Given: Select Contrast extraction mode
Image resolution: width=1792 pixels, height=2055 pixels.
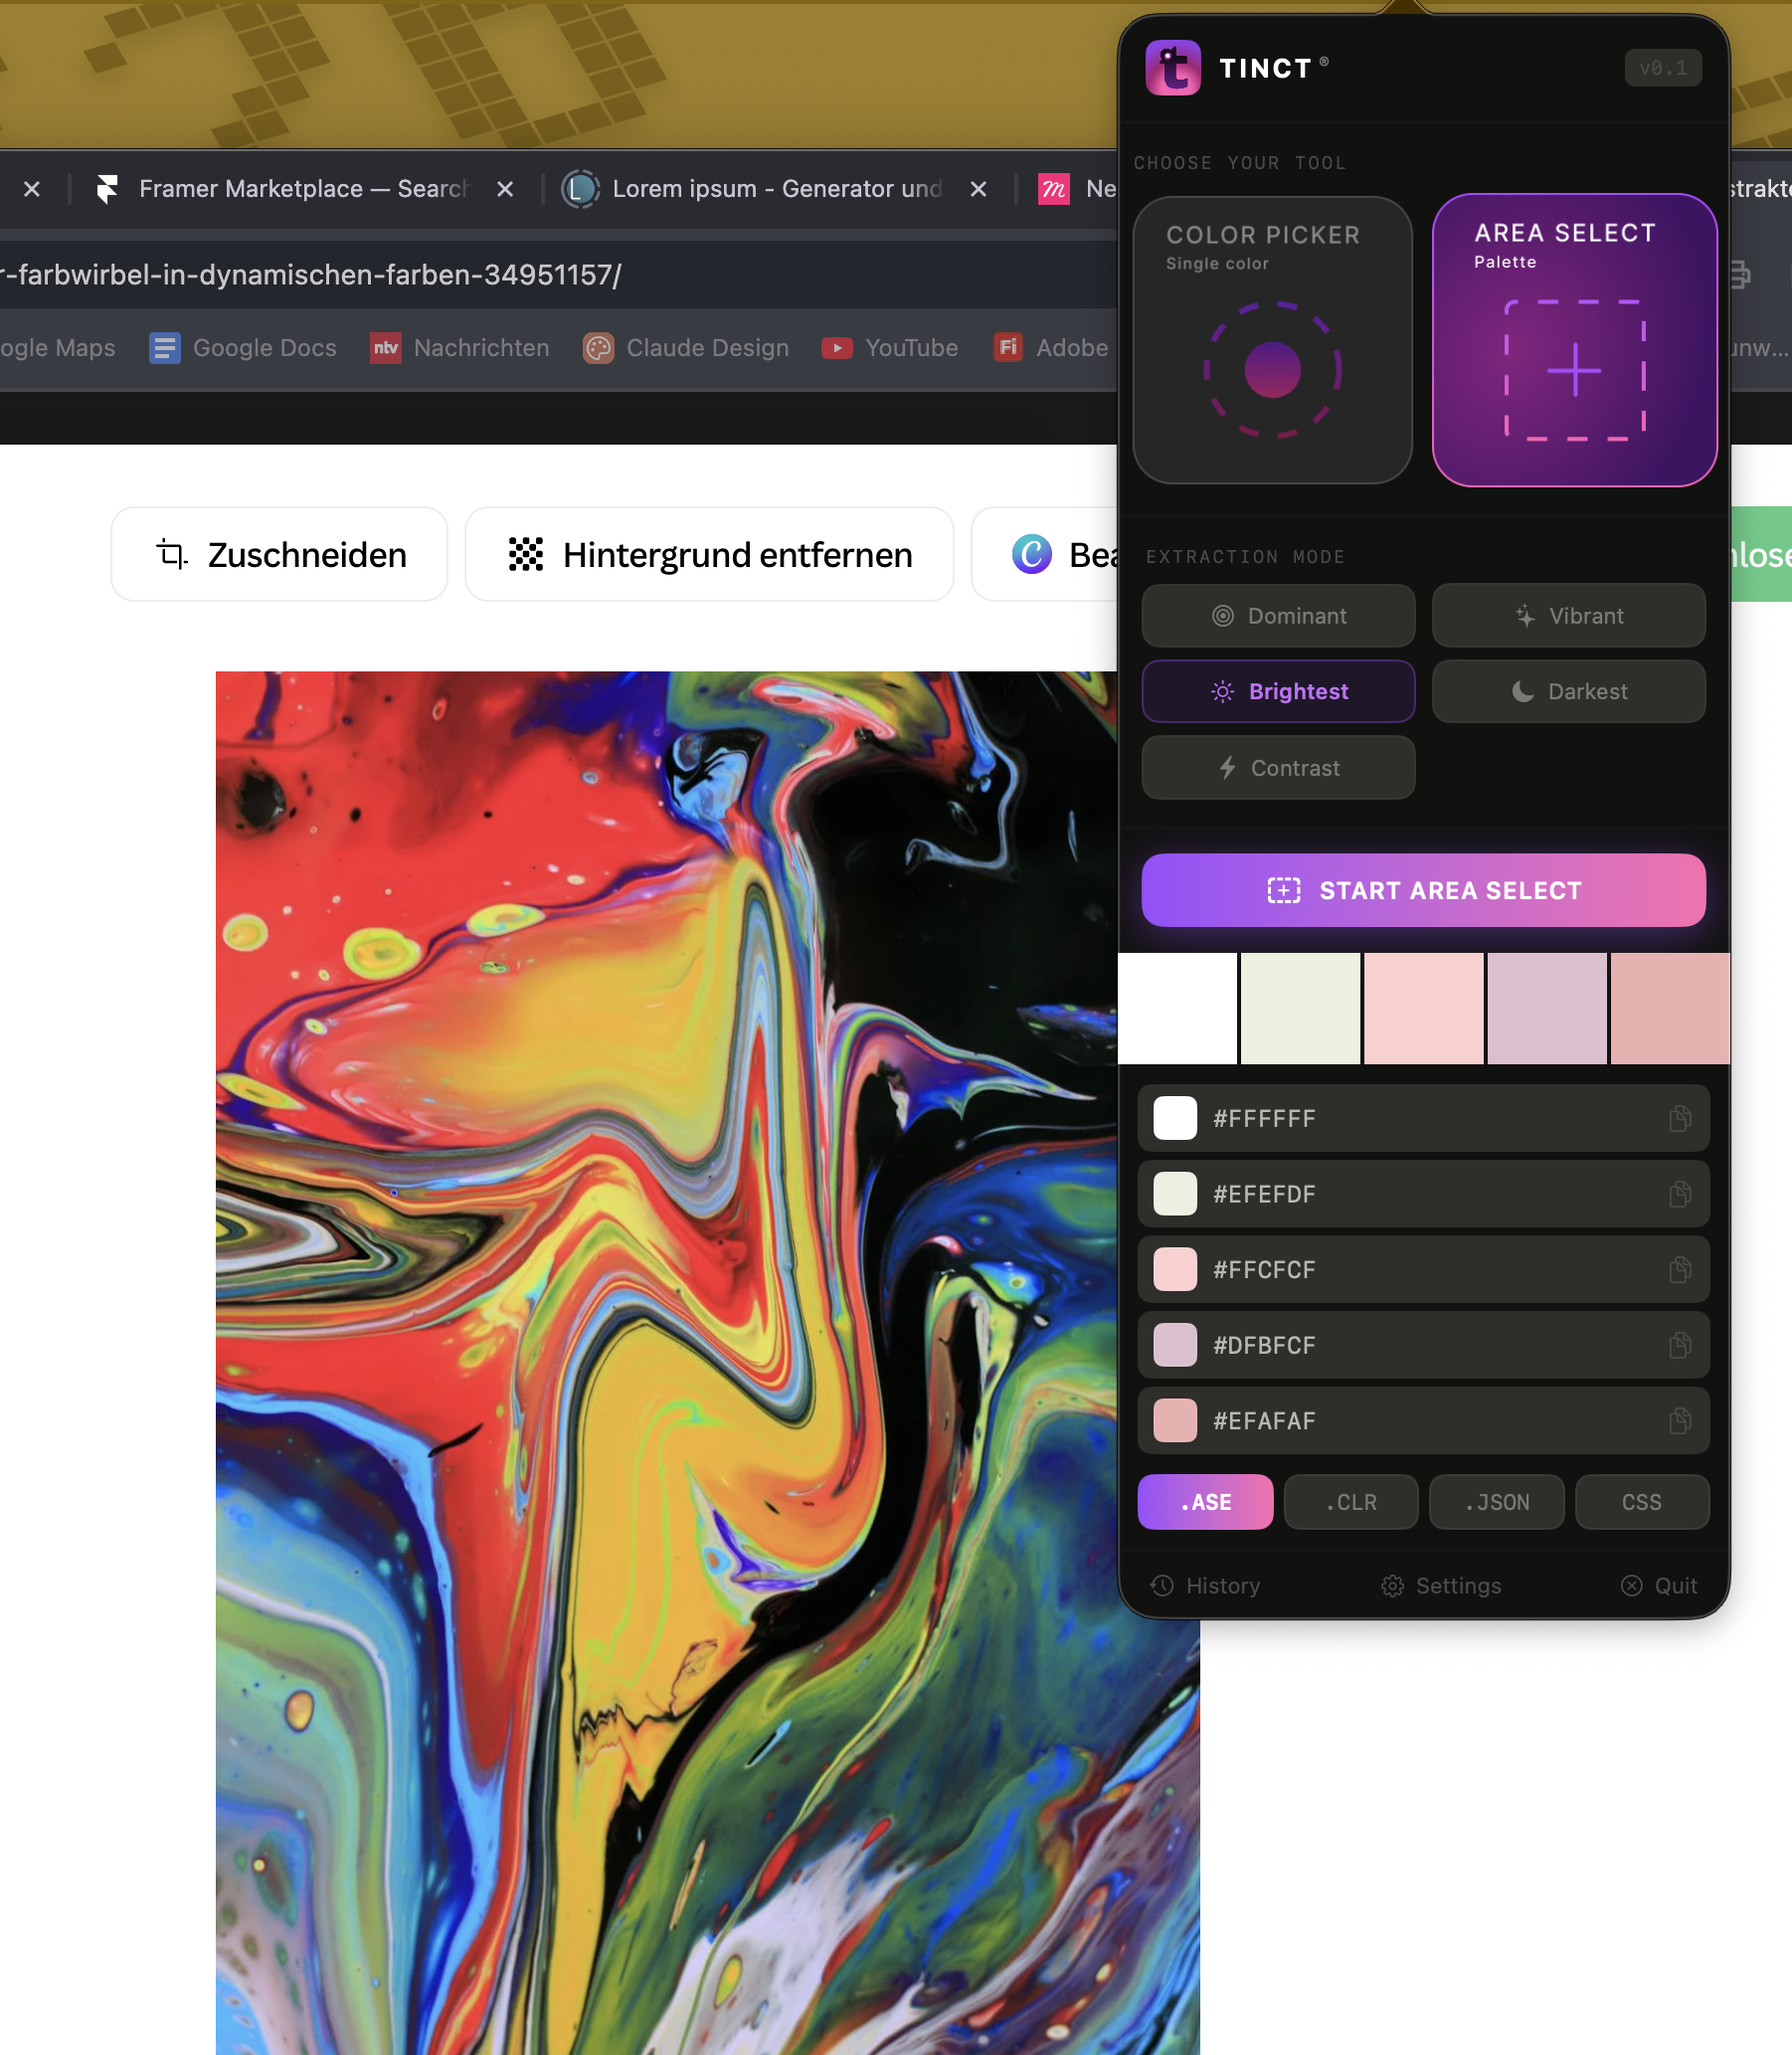Looking at the screenshot, I should 1278,767.
